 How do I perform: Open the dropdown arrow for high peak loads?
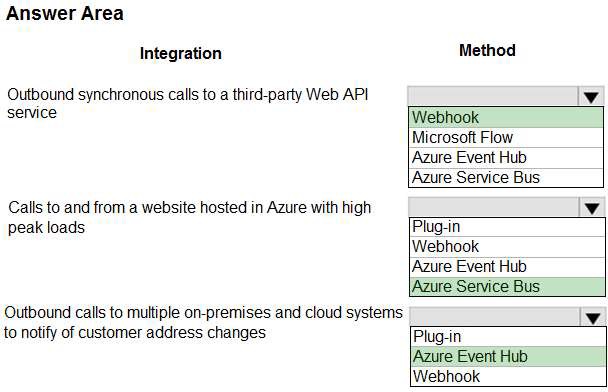(592, 208)
